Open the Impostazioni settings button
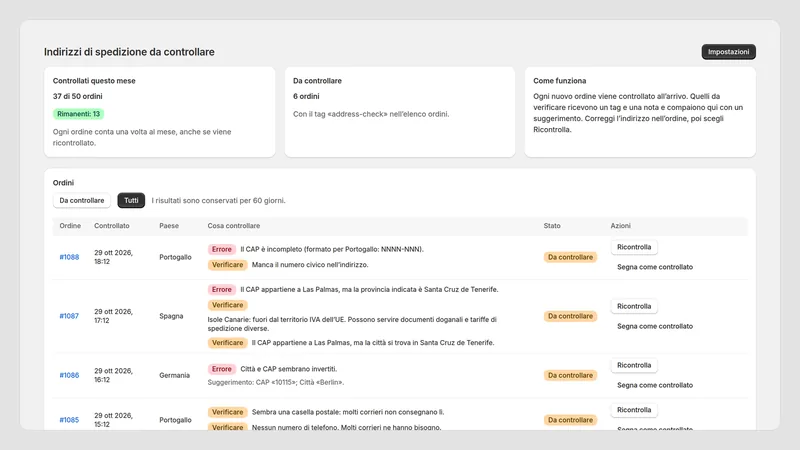Viewport: 800px width, 450px height. (x=728, y=52)
